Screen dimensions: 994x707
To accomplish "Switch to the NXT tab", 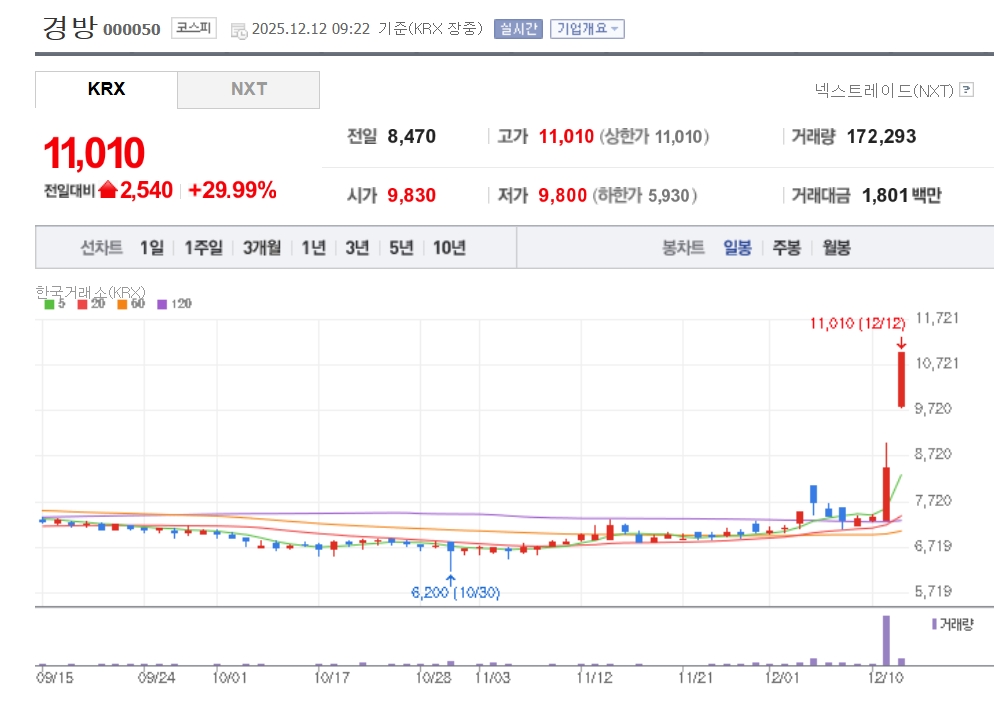I will [249, 89].
